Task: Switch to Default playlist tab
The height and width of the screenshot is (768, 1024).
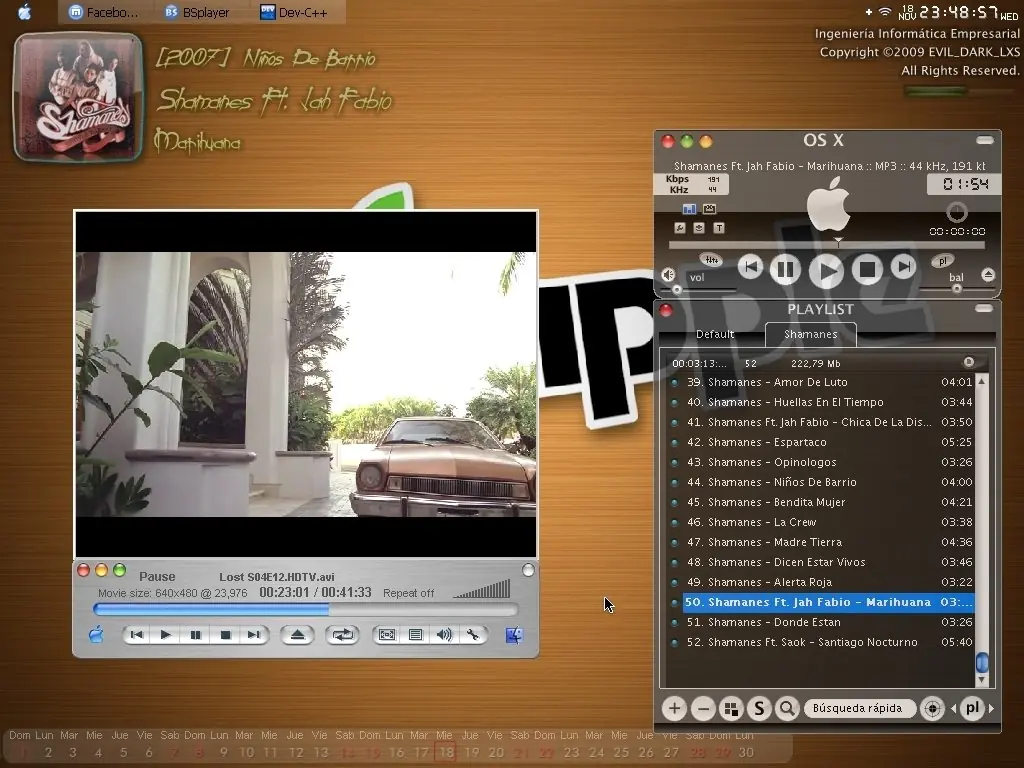Action: 715,334
